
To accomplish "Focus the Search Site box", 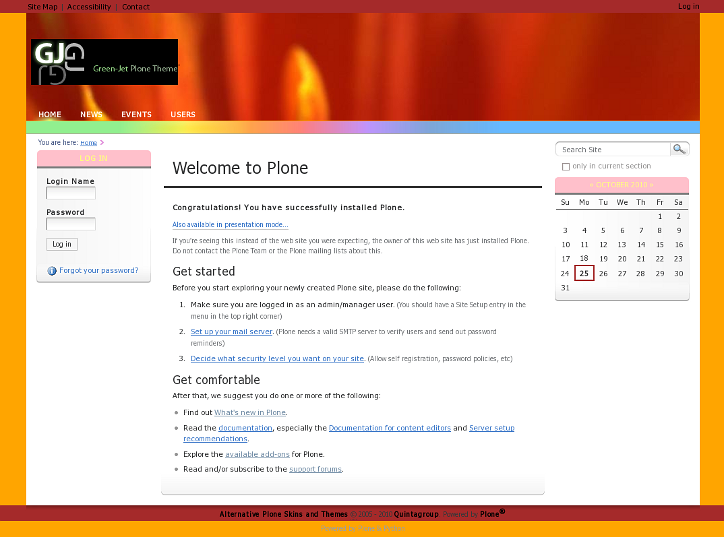I will click(x=613, y=149).
